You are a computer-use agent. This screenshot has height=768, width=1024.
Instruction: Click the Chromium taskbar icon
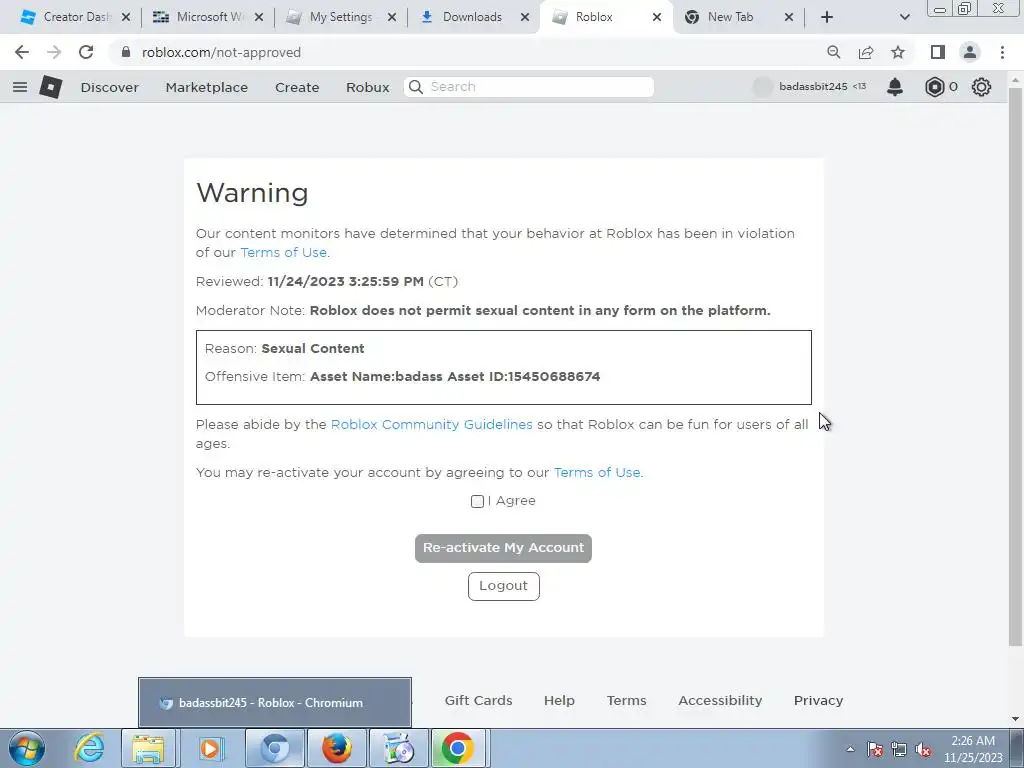coord(275,748)
